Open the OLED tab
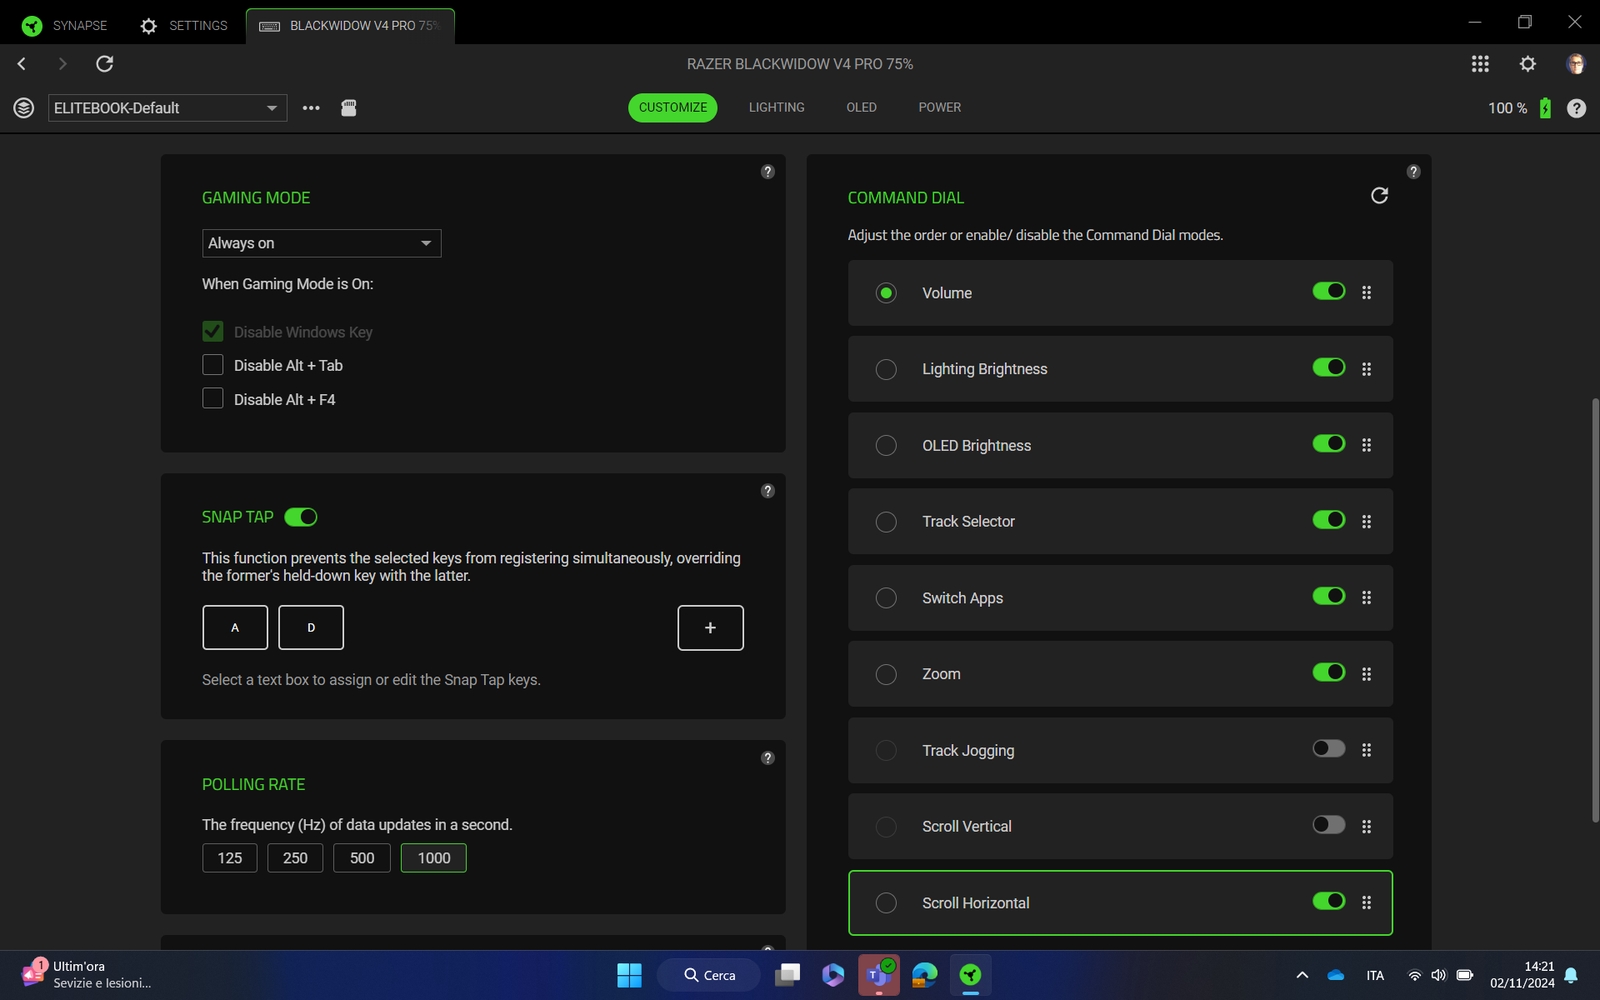1600x1000 pixels. pyautogui.click(x=861, y=107)
